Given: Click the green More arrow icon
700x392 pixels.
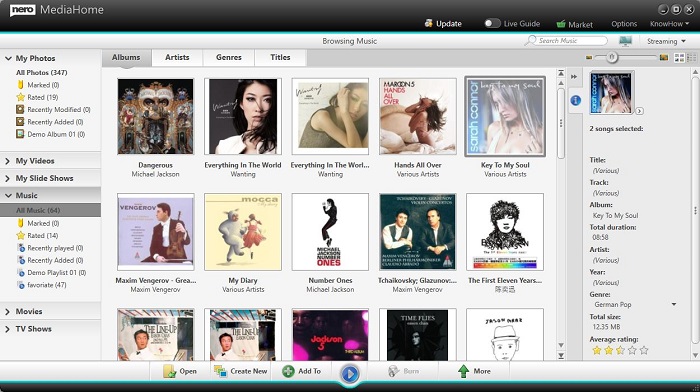Looking at the screenshot, I should [463, 371].
